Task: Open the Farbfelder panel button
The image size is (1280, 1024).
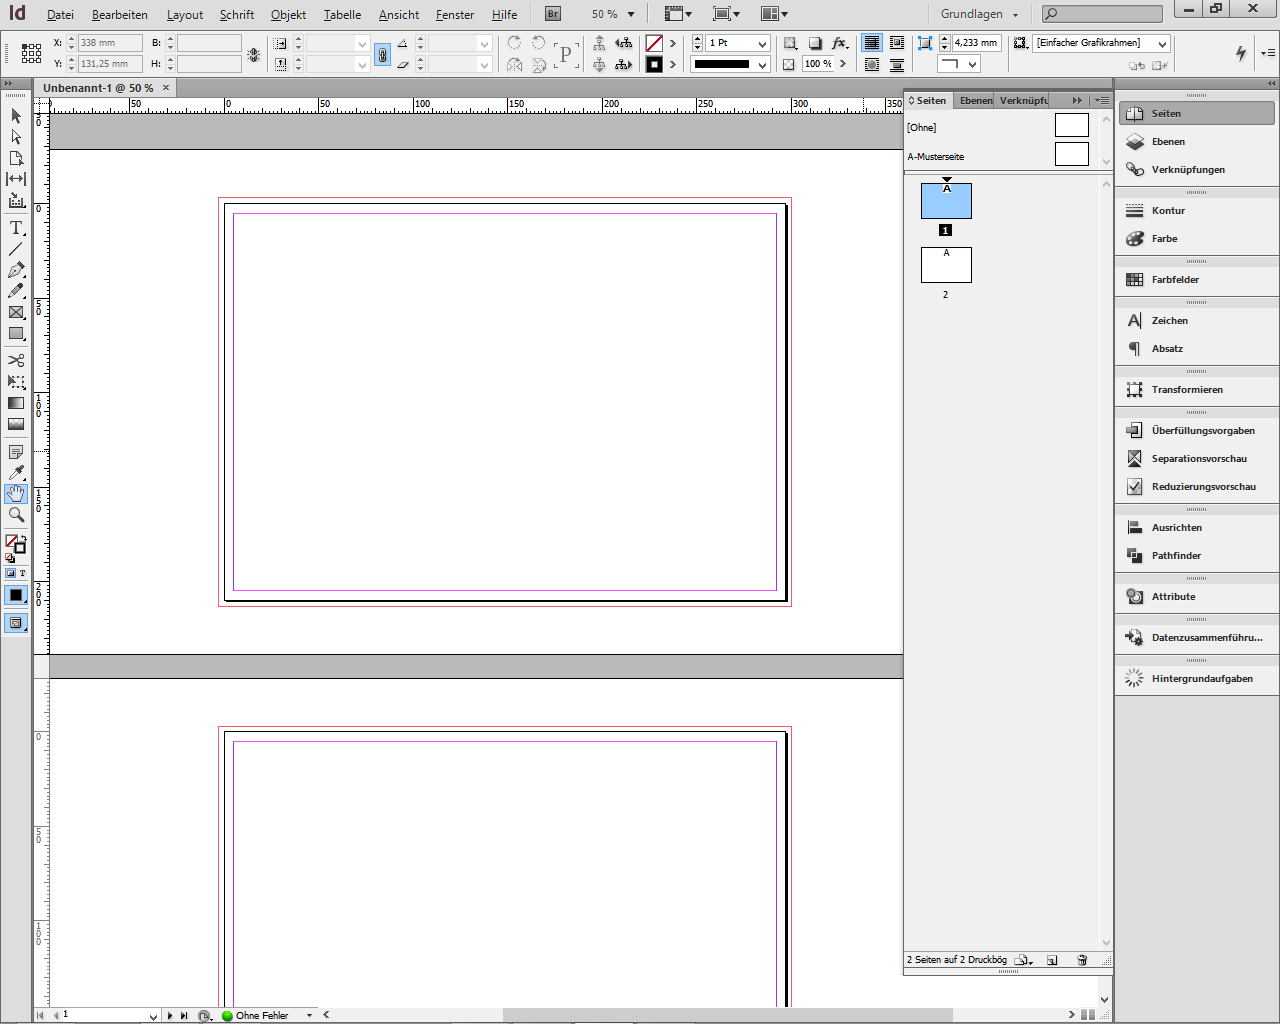Action: point(1175,280)
